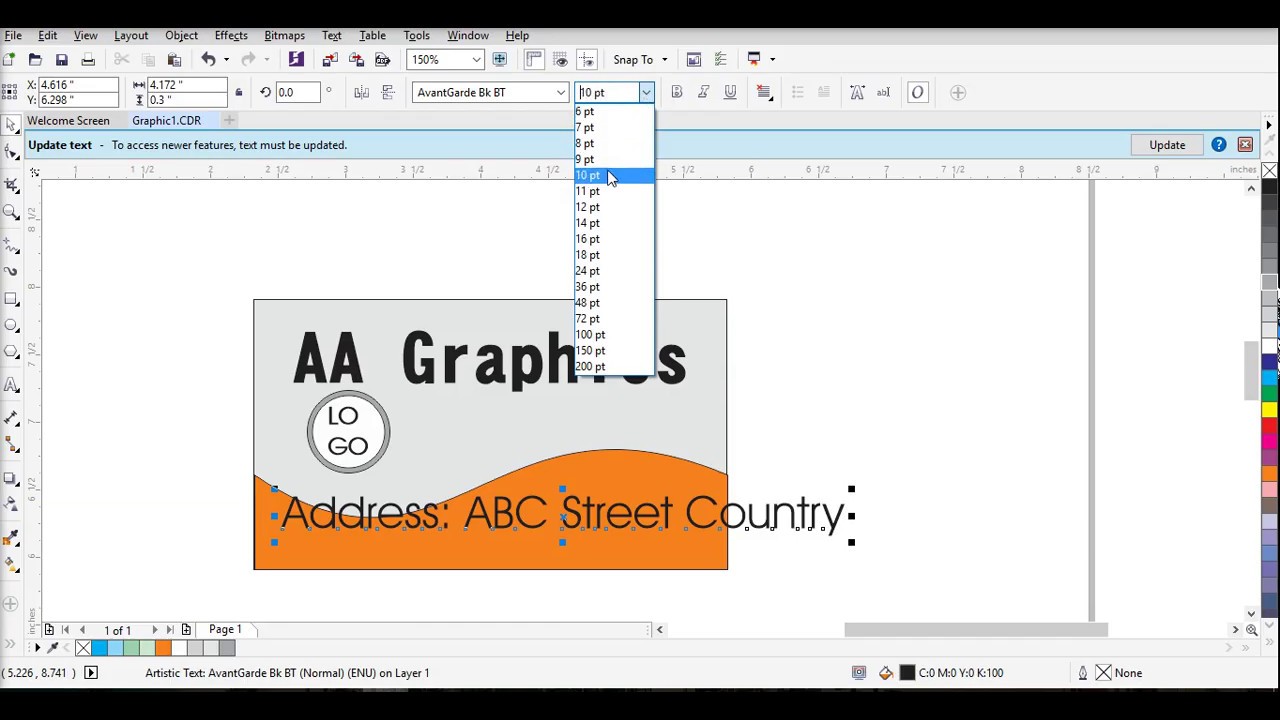Select the Crop tool
The image size is (1280, 720).
click(12, 185)
